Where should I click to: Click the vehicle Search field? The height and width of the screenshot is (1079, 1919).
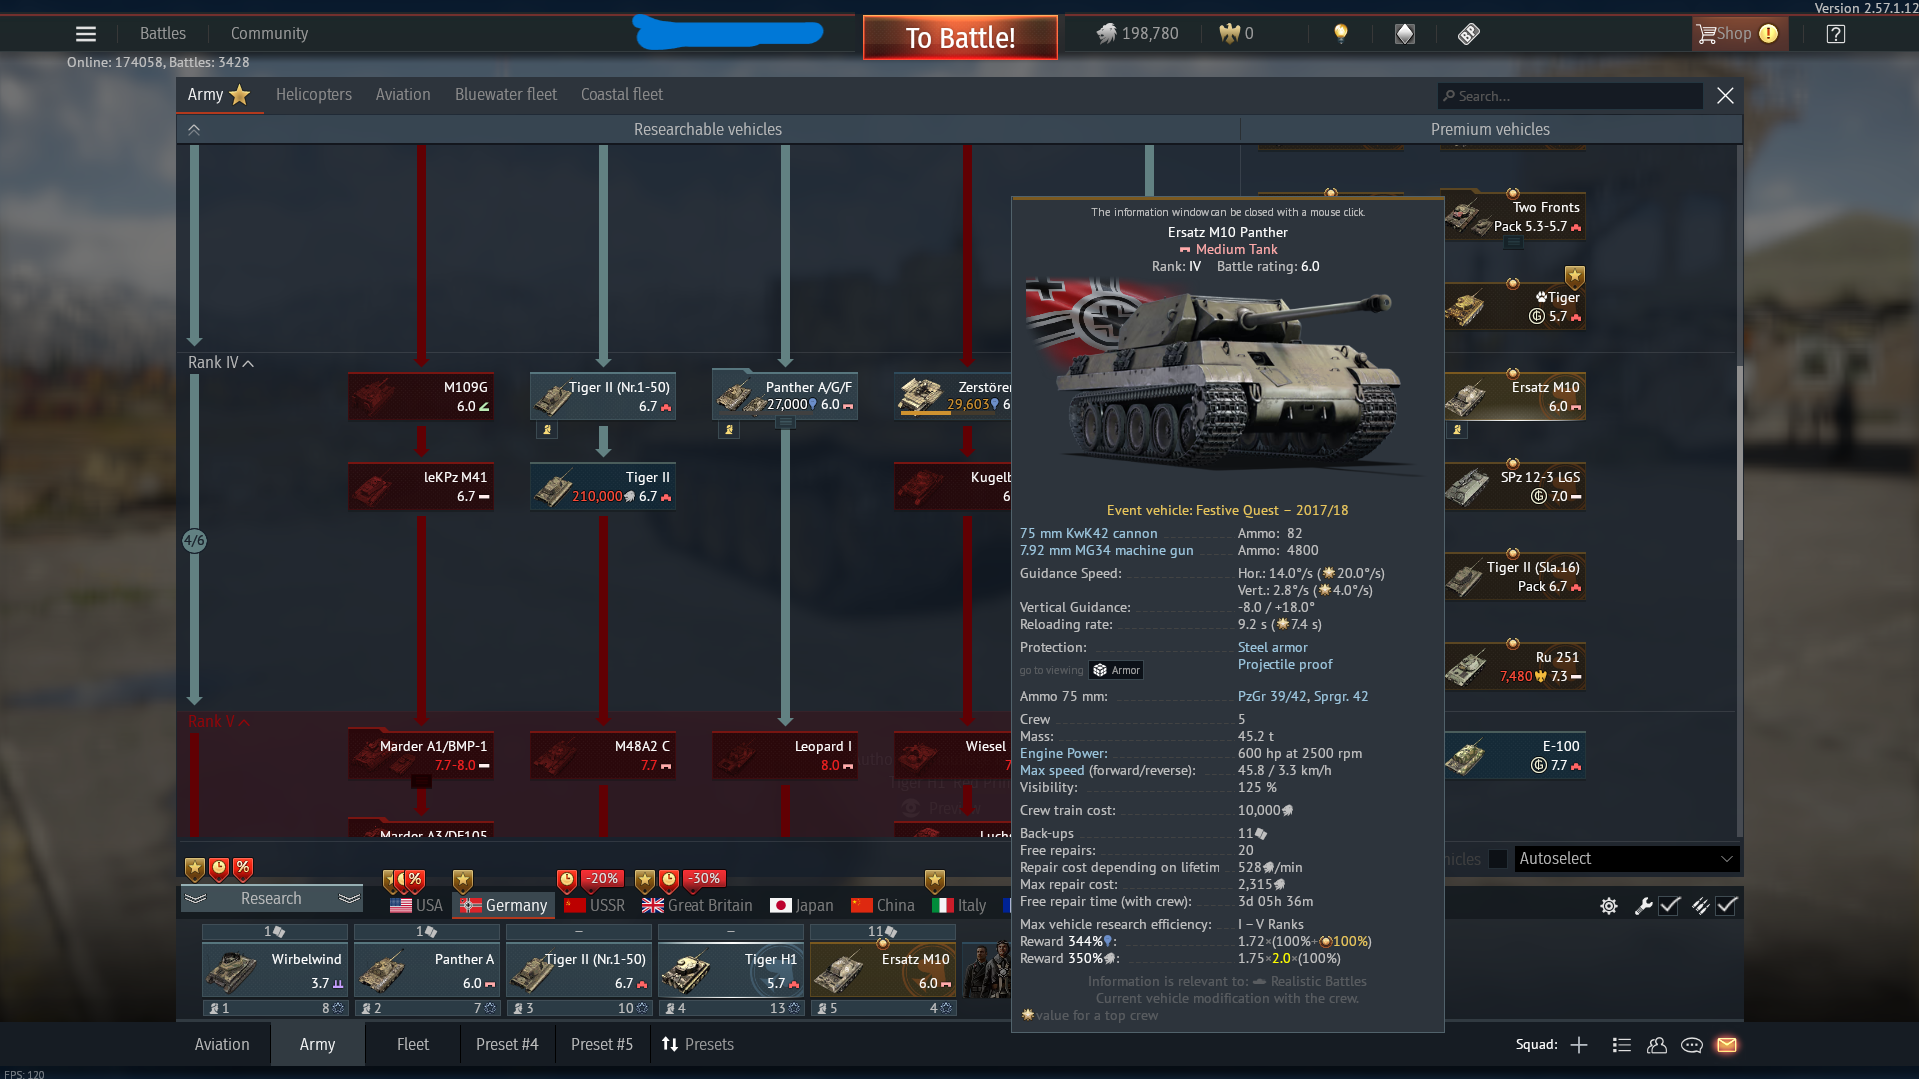(1570, 96)
